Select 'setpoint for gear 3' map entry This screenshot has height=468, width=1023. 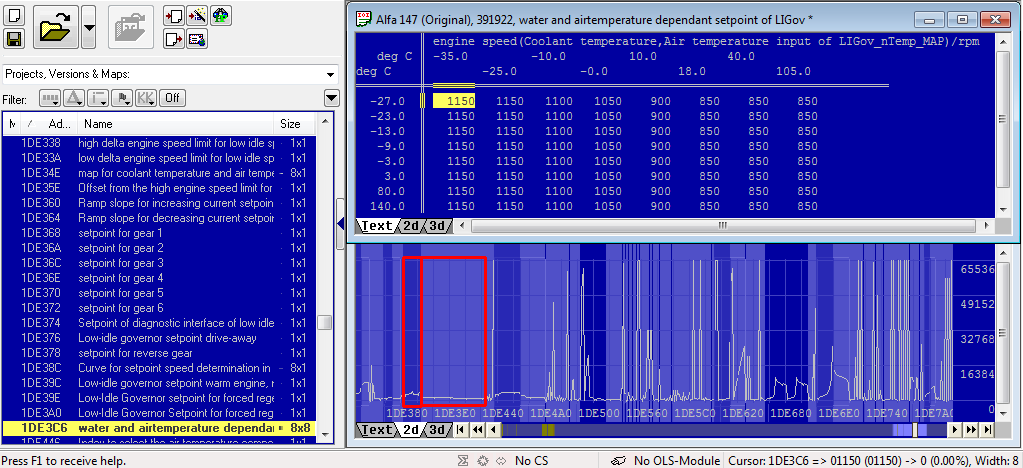(121, 263)
